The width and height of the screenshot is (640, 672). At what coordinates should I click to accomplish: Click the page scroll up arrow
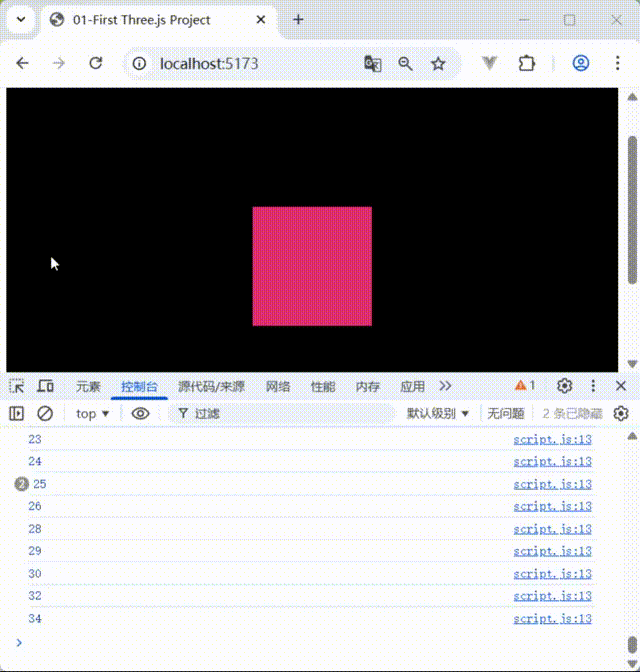[632, 97]
